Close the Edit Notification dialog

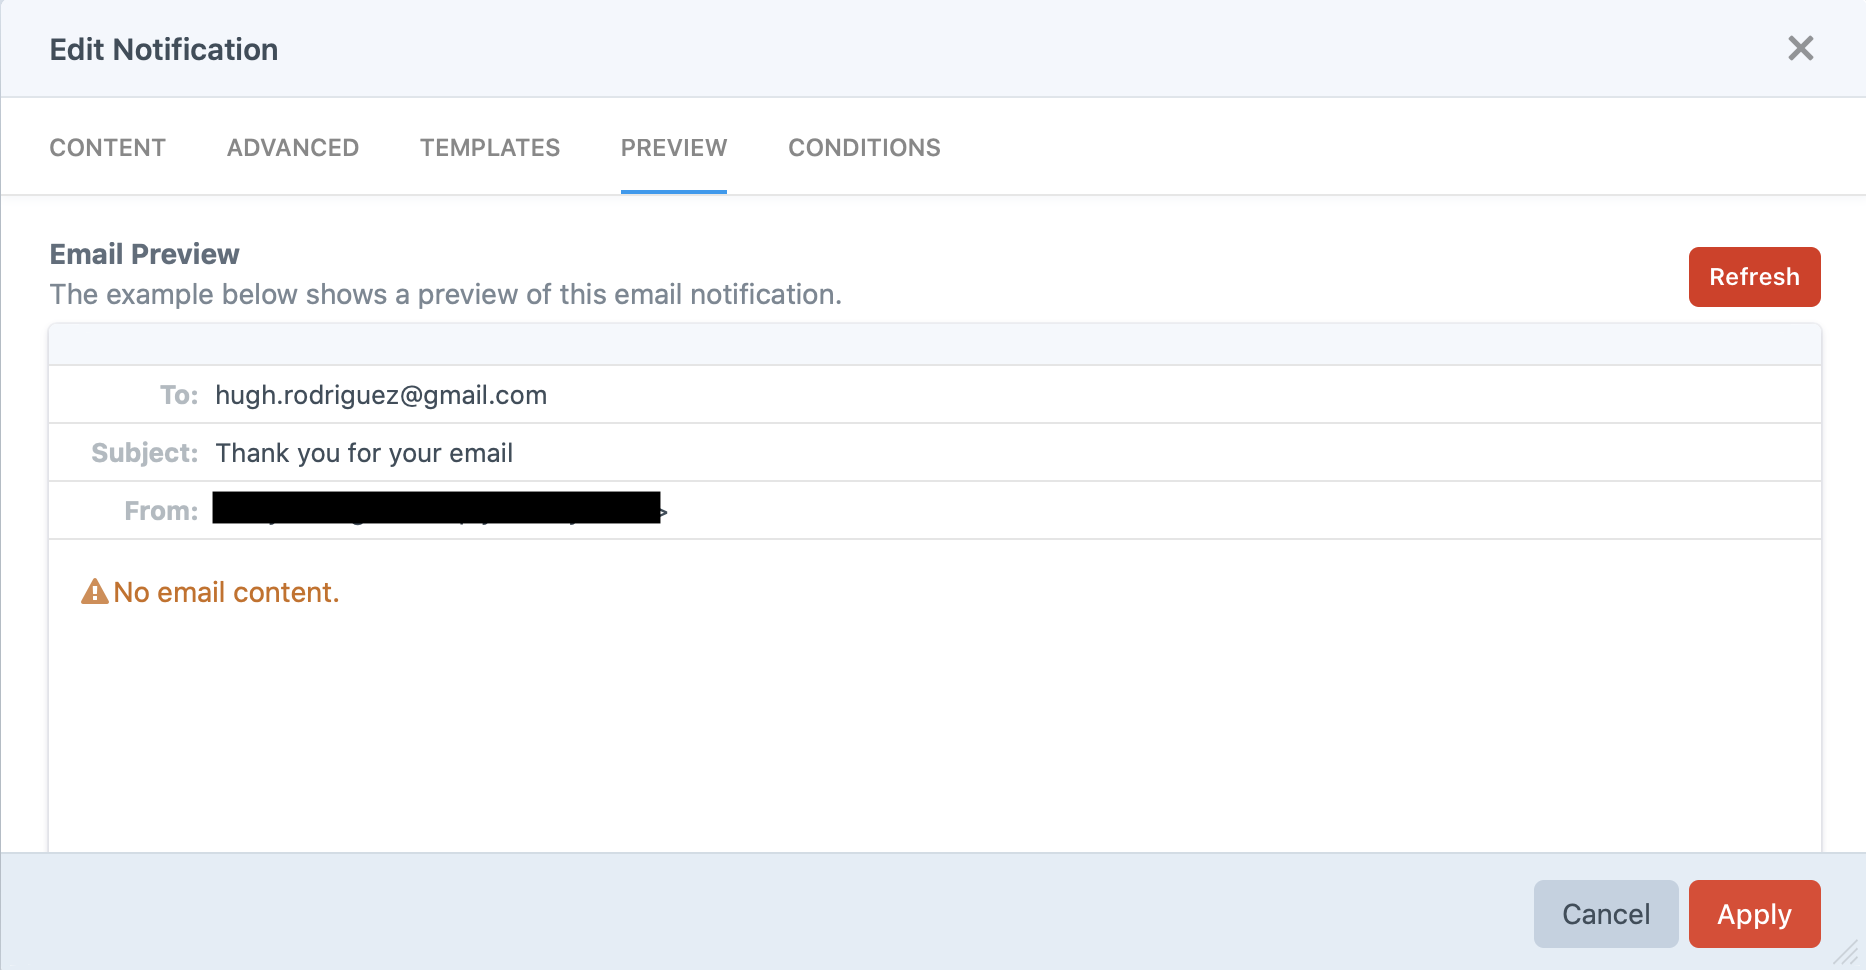click(1801, 48)
